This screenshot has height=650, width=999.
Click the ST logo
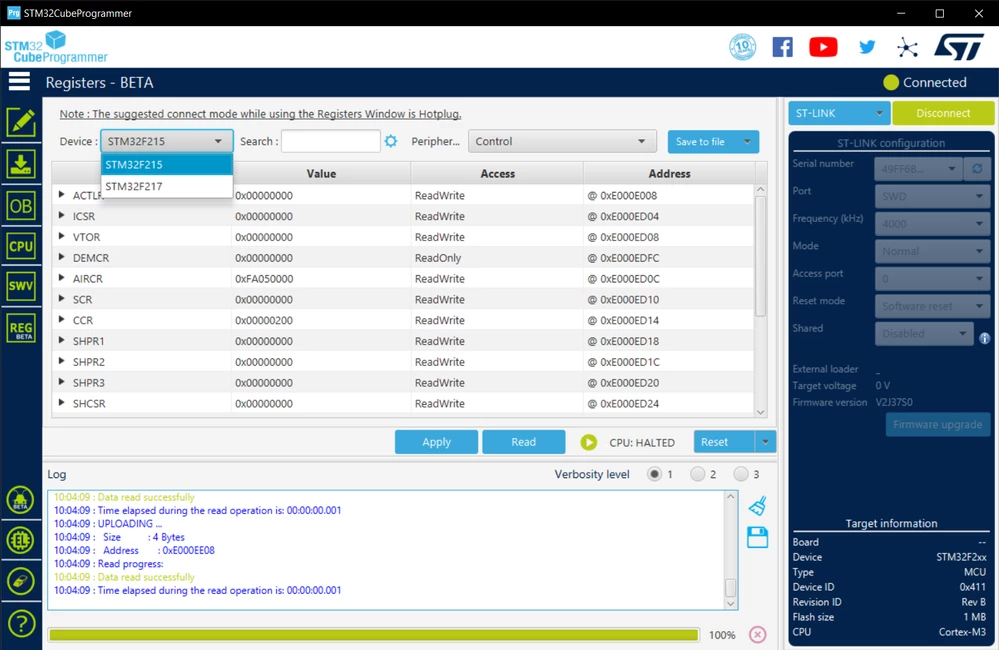pyautogui.click(x=959, y=47)
